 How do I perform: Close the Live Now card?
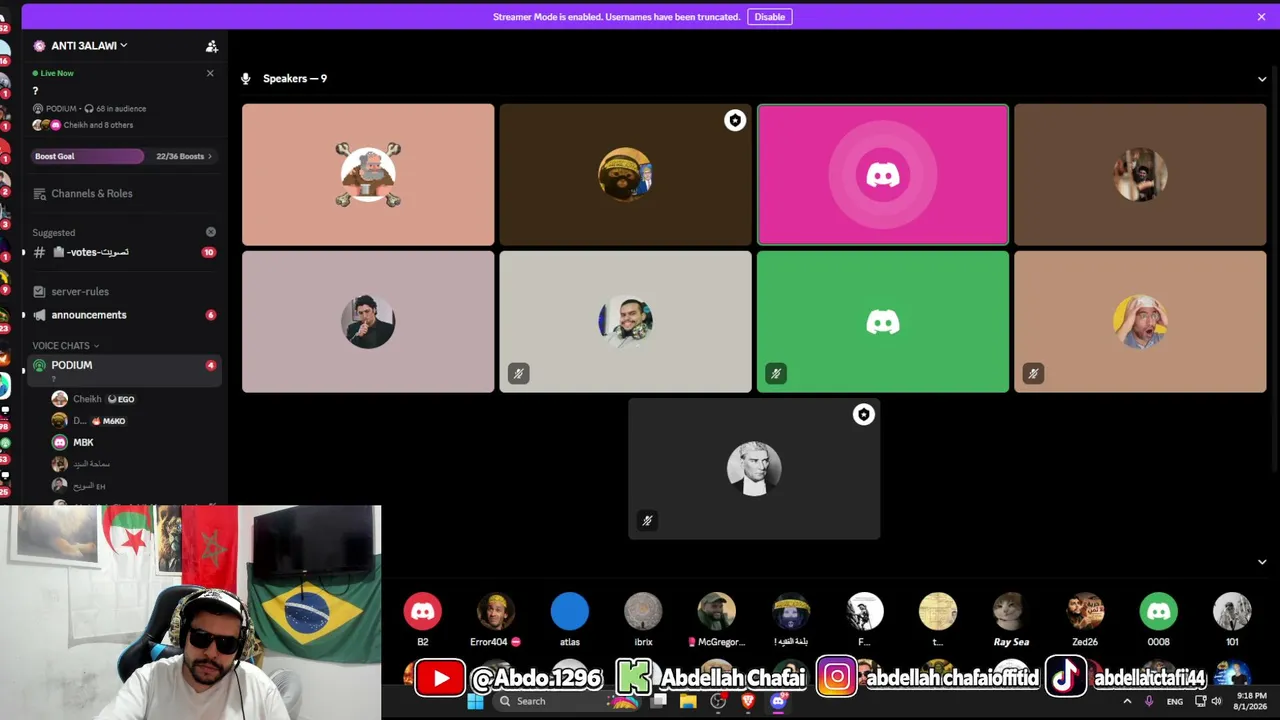click(x=210, y=73)
